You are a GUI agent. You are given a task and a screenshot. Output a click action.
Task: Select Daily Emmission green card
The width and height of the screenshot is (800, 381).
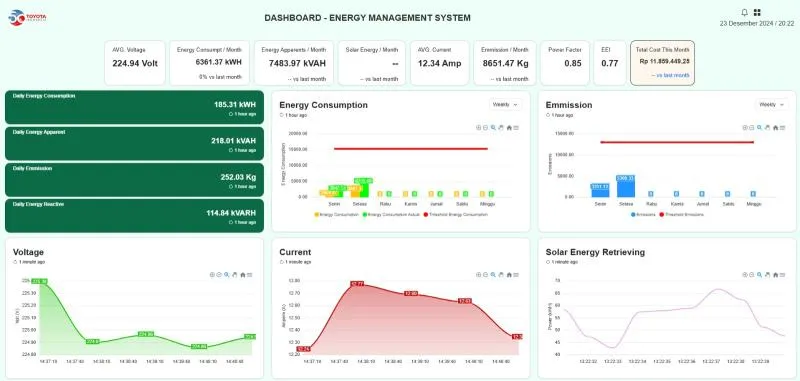(x=134, y=180)
